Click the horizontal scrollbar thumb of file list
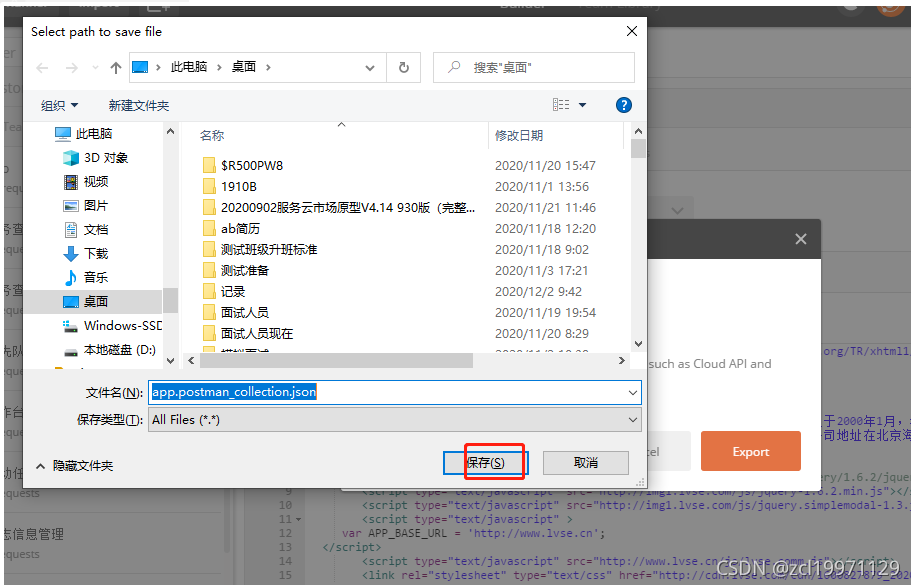The image size is (916, 587). (336, 361)
